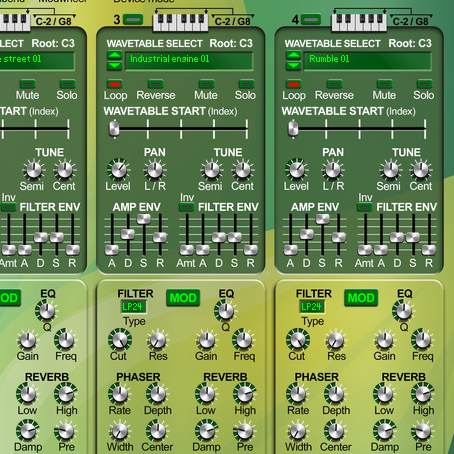The width and height of the screenshot is (454, 454).
Task: Open the LP24 filter type selector in layer 4
Action: [312, 307]
